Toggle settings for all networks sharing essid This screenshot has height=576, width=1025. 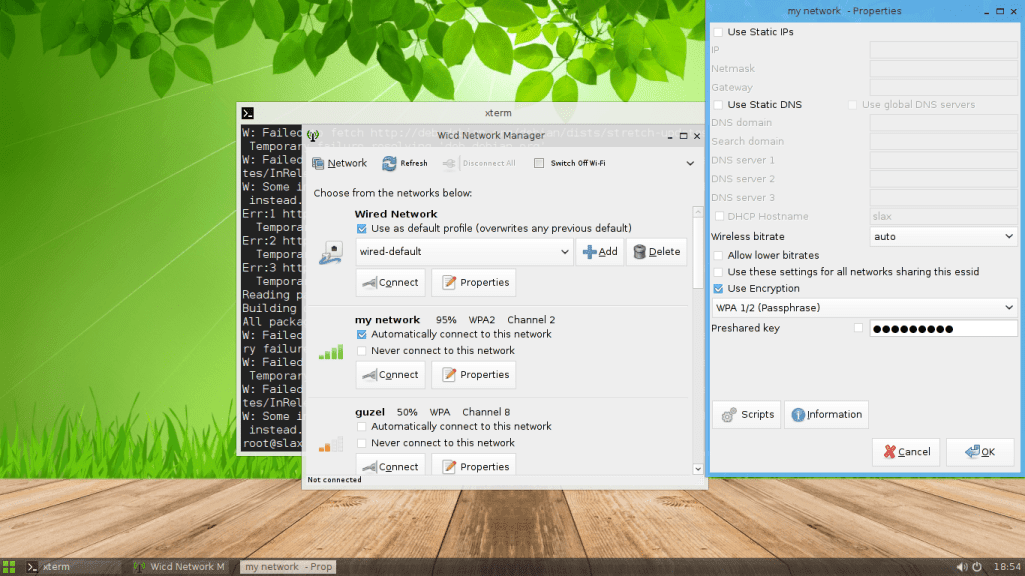pyautogui.click(x=718, y=272)
